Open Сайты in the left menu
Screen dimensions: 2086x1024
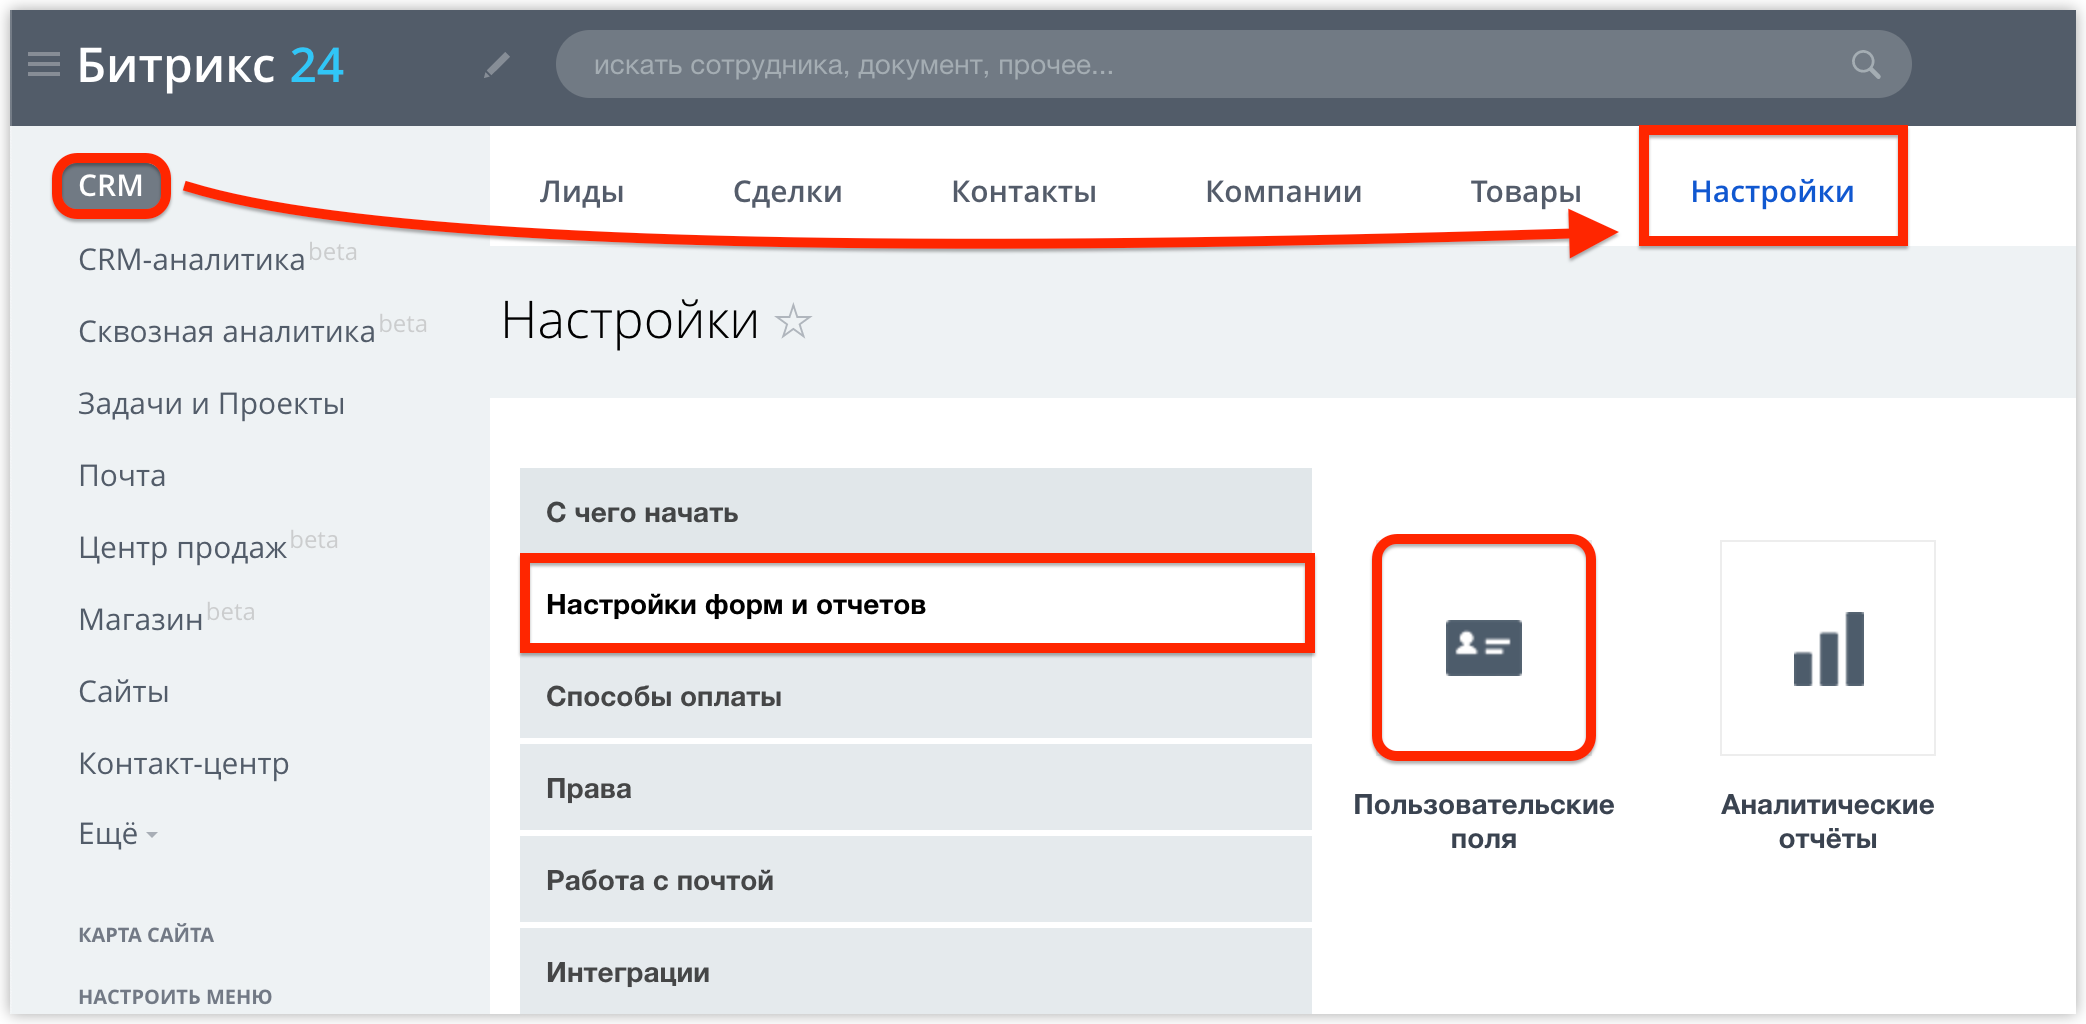click(124, 691)
